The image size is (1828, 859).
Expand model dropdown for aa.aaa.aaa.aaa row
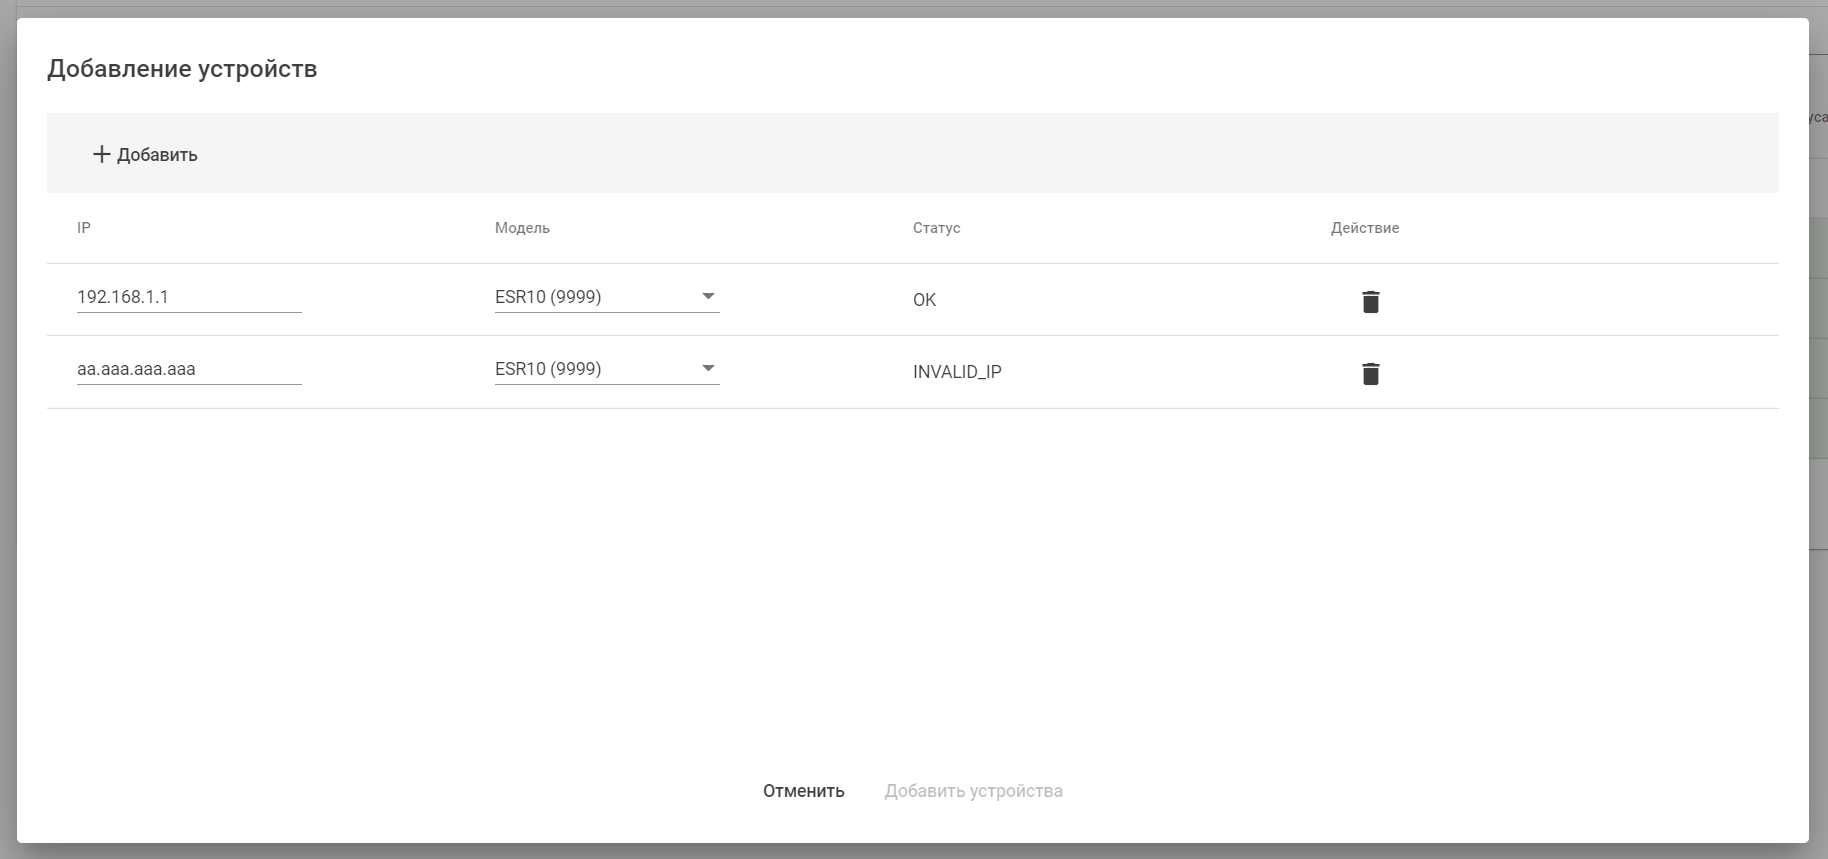(x=606, y=369)
